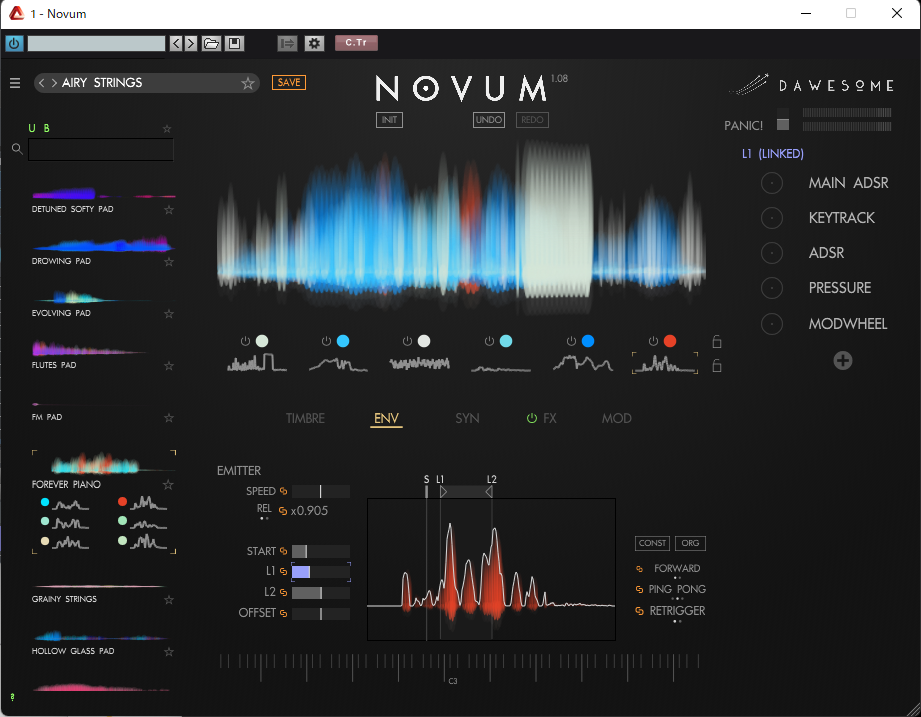Click the KEYTRACK modulator circle
This screenshot has height=717, width=921.
(x=772, y=218)
